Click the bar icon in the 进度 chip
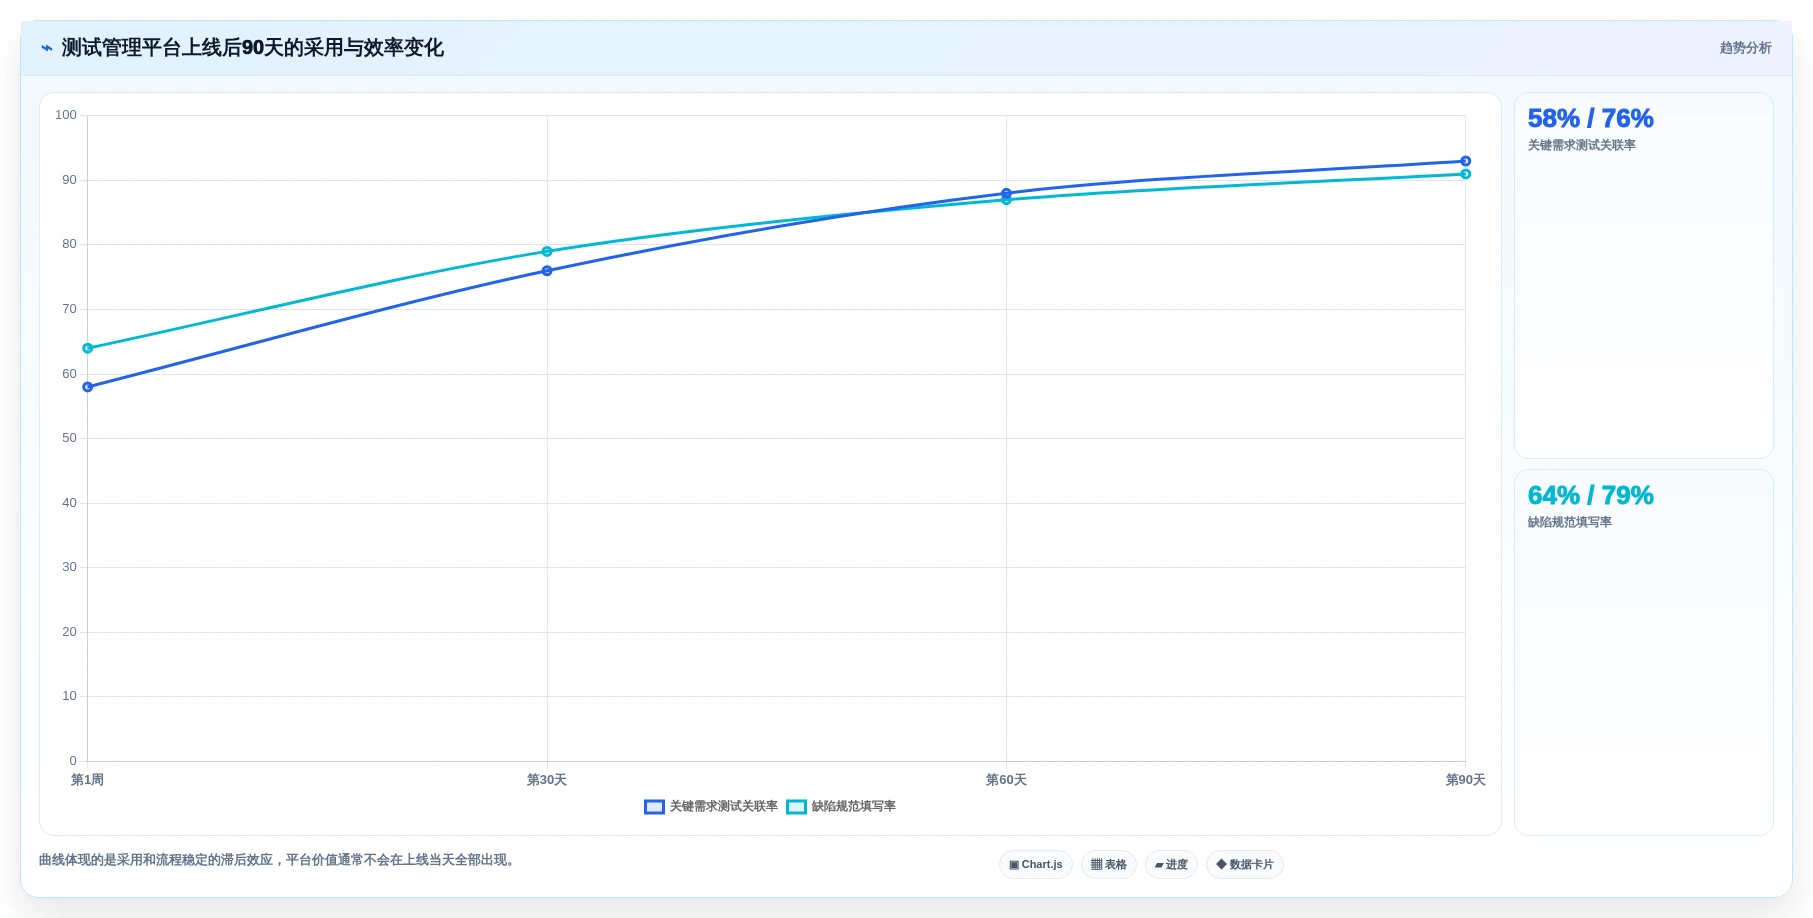Image resolution: width=1813 pixels, height=918 pixels. [x=1159, y=865]
